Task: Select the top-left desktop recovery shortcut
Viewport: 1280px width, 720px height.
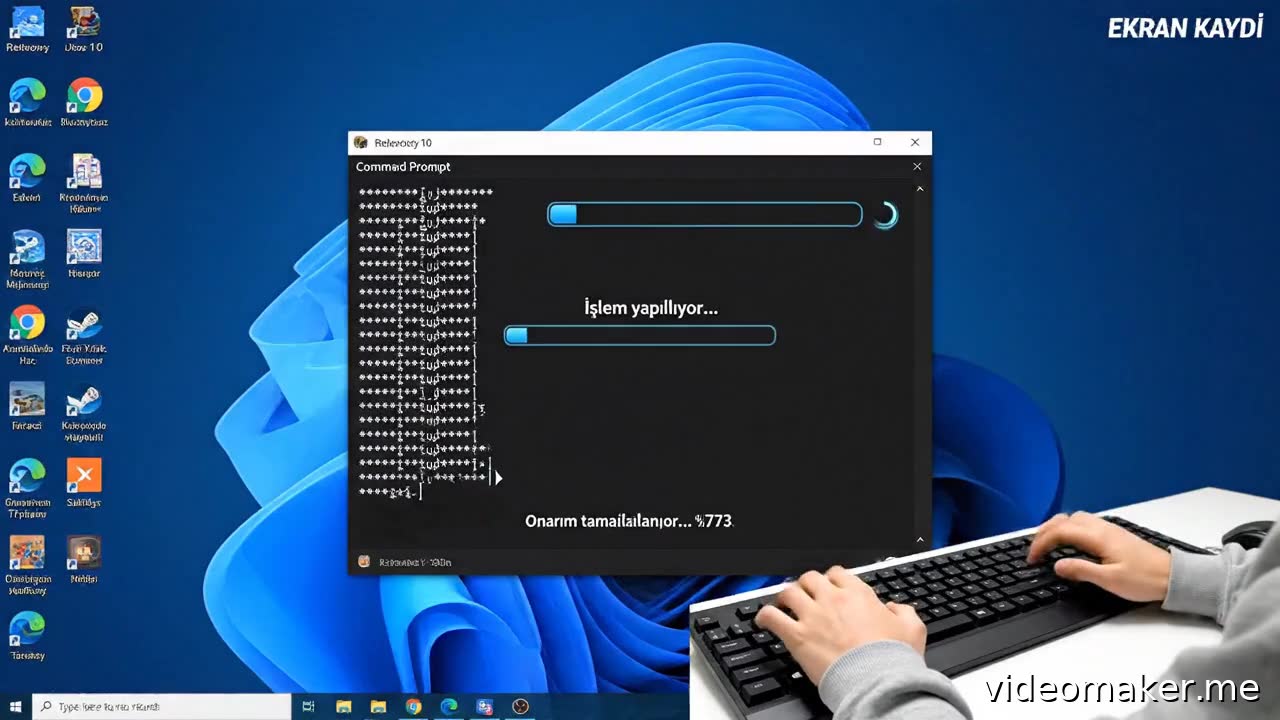Action: coord(27,22)
